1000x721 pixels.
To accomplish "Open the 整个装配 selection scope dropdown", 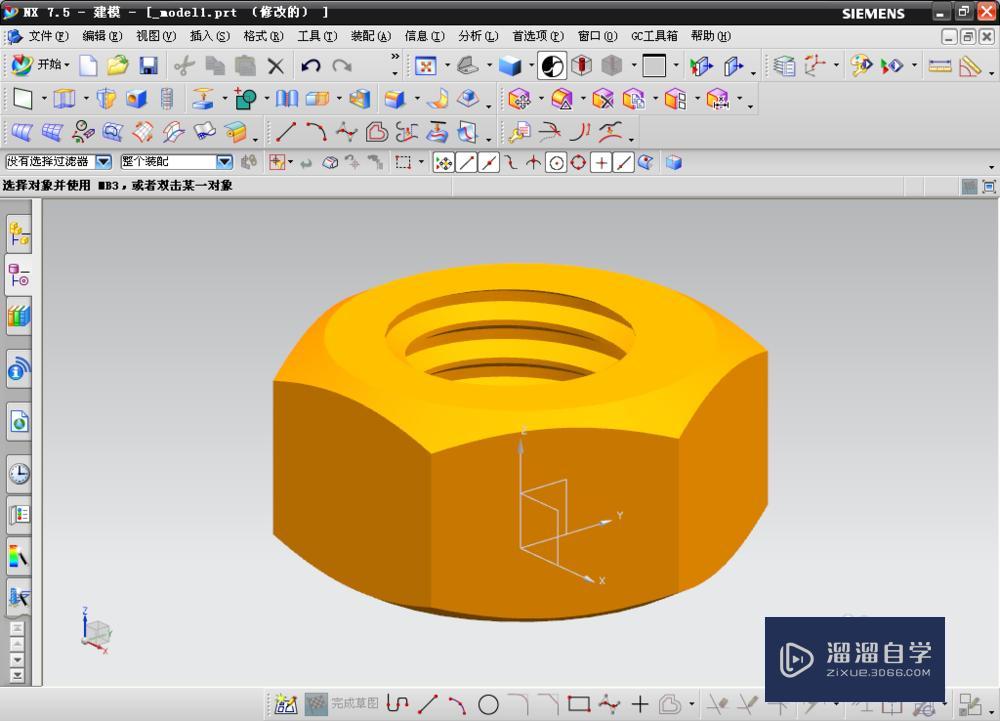I will pos(177,162).
